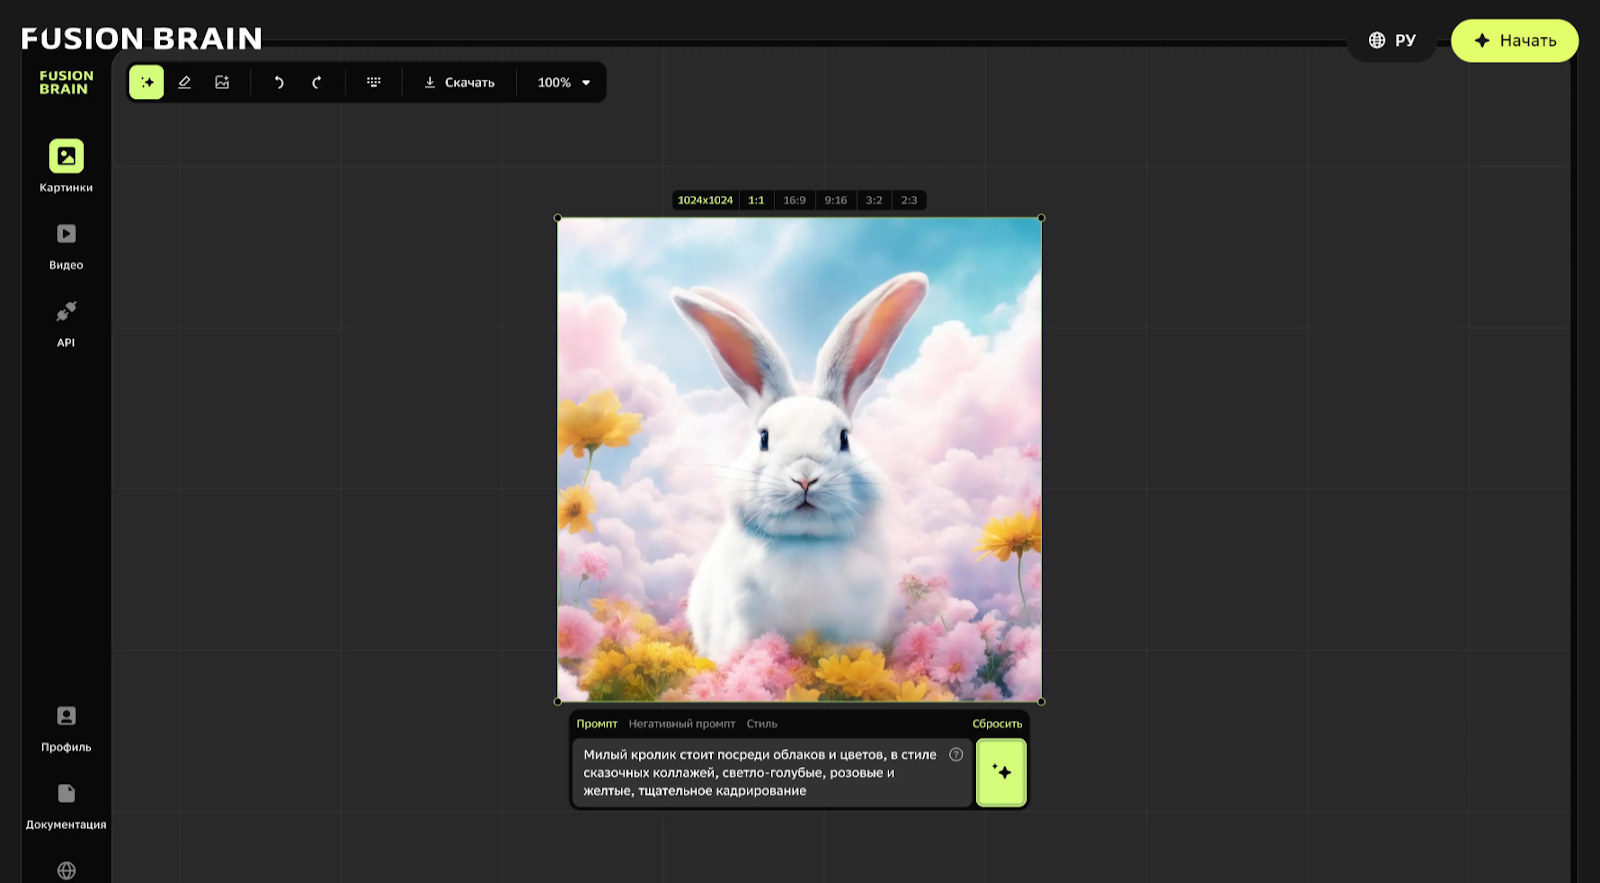Click the globe icon in left sidebar
Viewport: 1600px width, 883px height.
(x=66, y=871)
